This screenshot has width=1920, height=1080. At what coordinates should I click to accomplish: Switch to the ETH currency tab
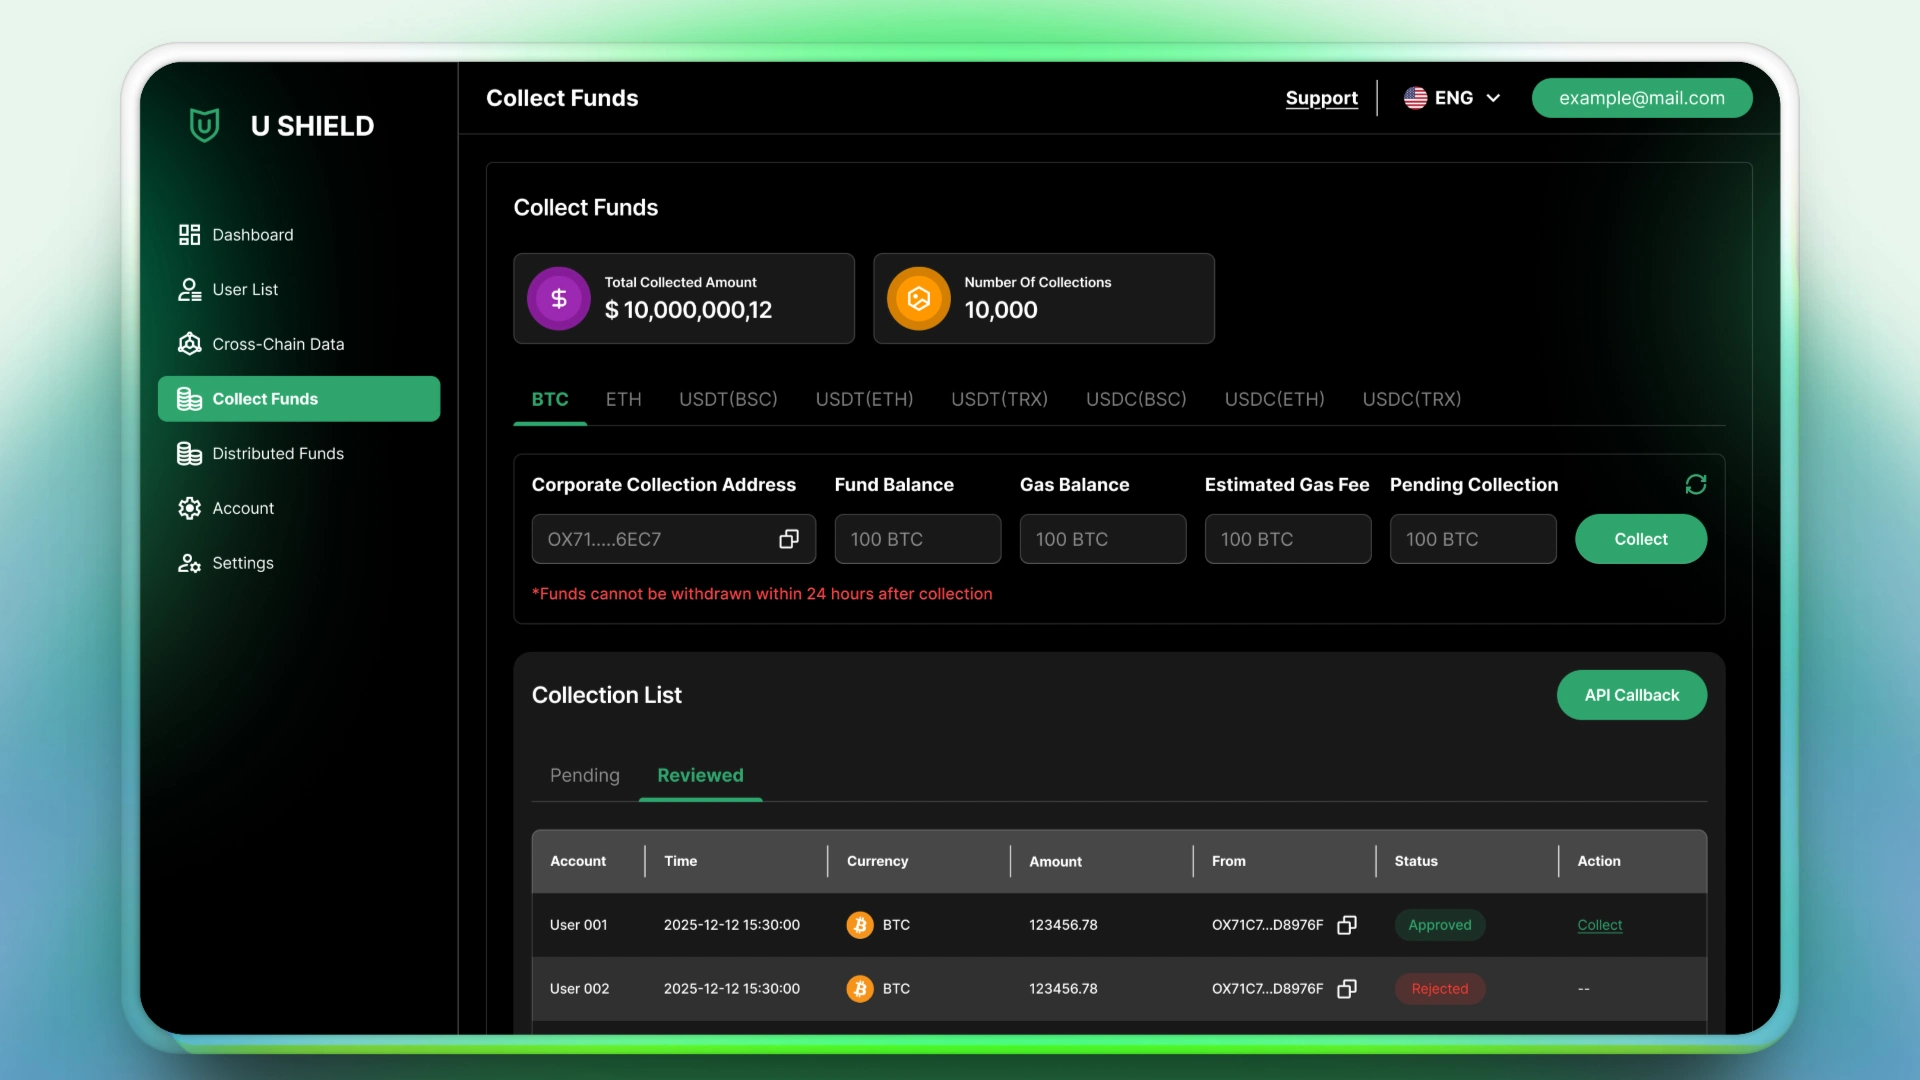click(x=623, y=399)
